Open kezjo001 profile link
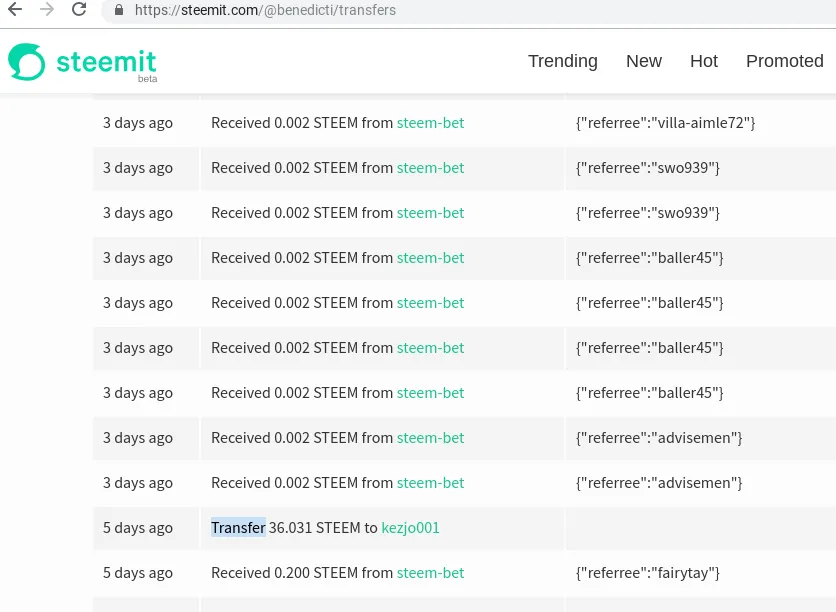The image size is (836, 612). pos(410,528)
